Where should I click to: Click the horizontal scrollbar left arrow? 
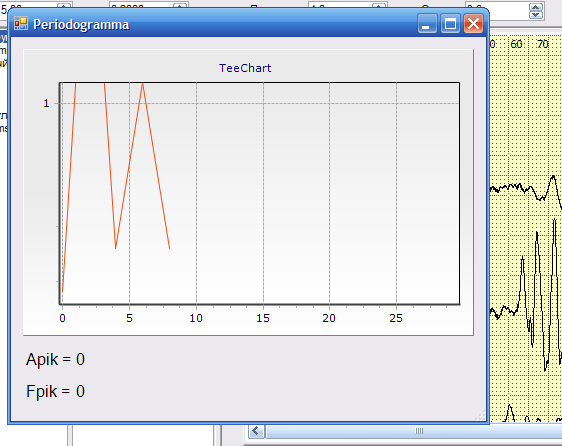tap(256, 431)
